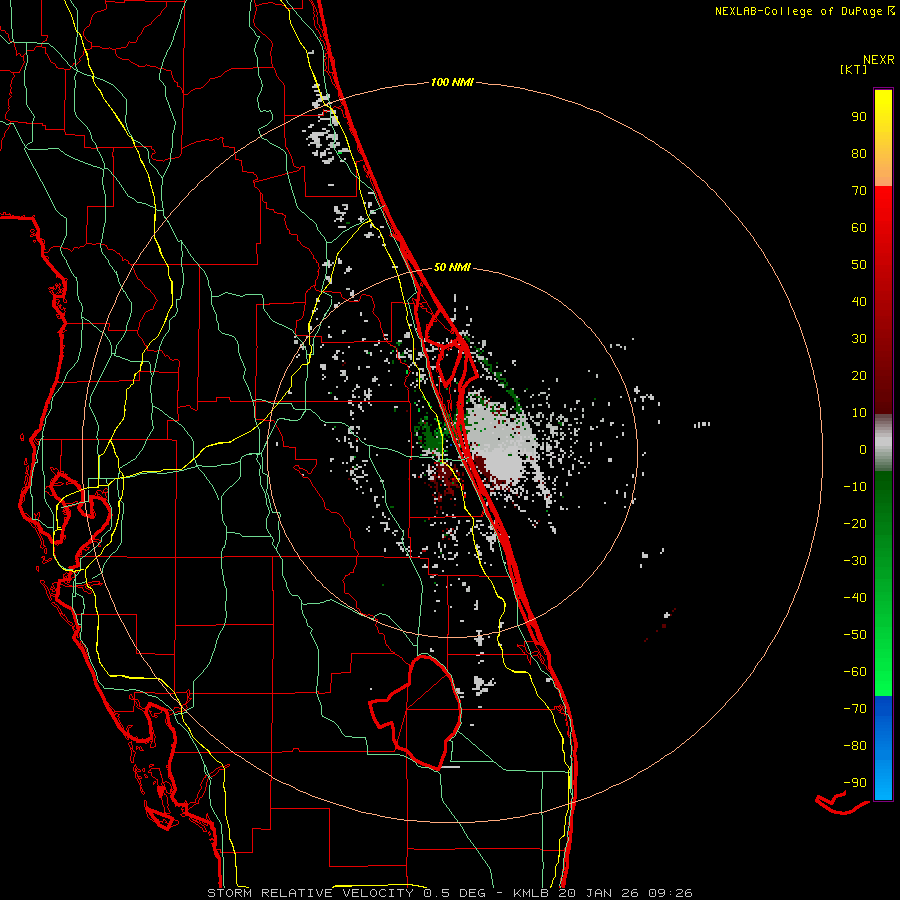Click the KMLB station identifier in caption
The height and width of the screenshot is (900, 900).
[x=531, y=893]
